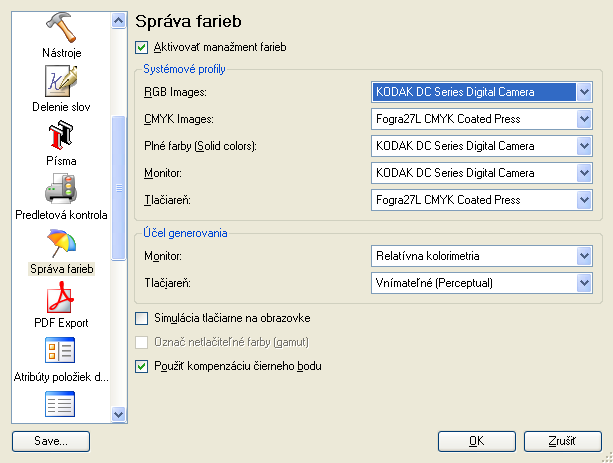Screen dimensions: 613x463
Task: Uncheck Použiť kompenzáciu čierneho bodu
Action: 142,366
